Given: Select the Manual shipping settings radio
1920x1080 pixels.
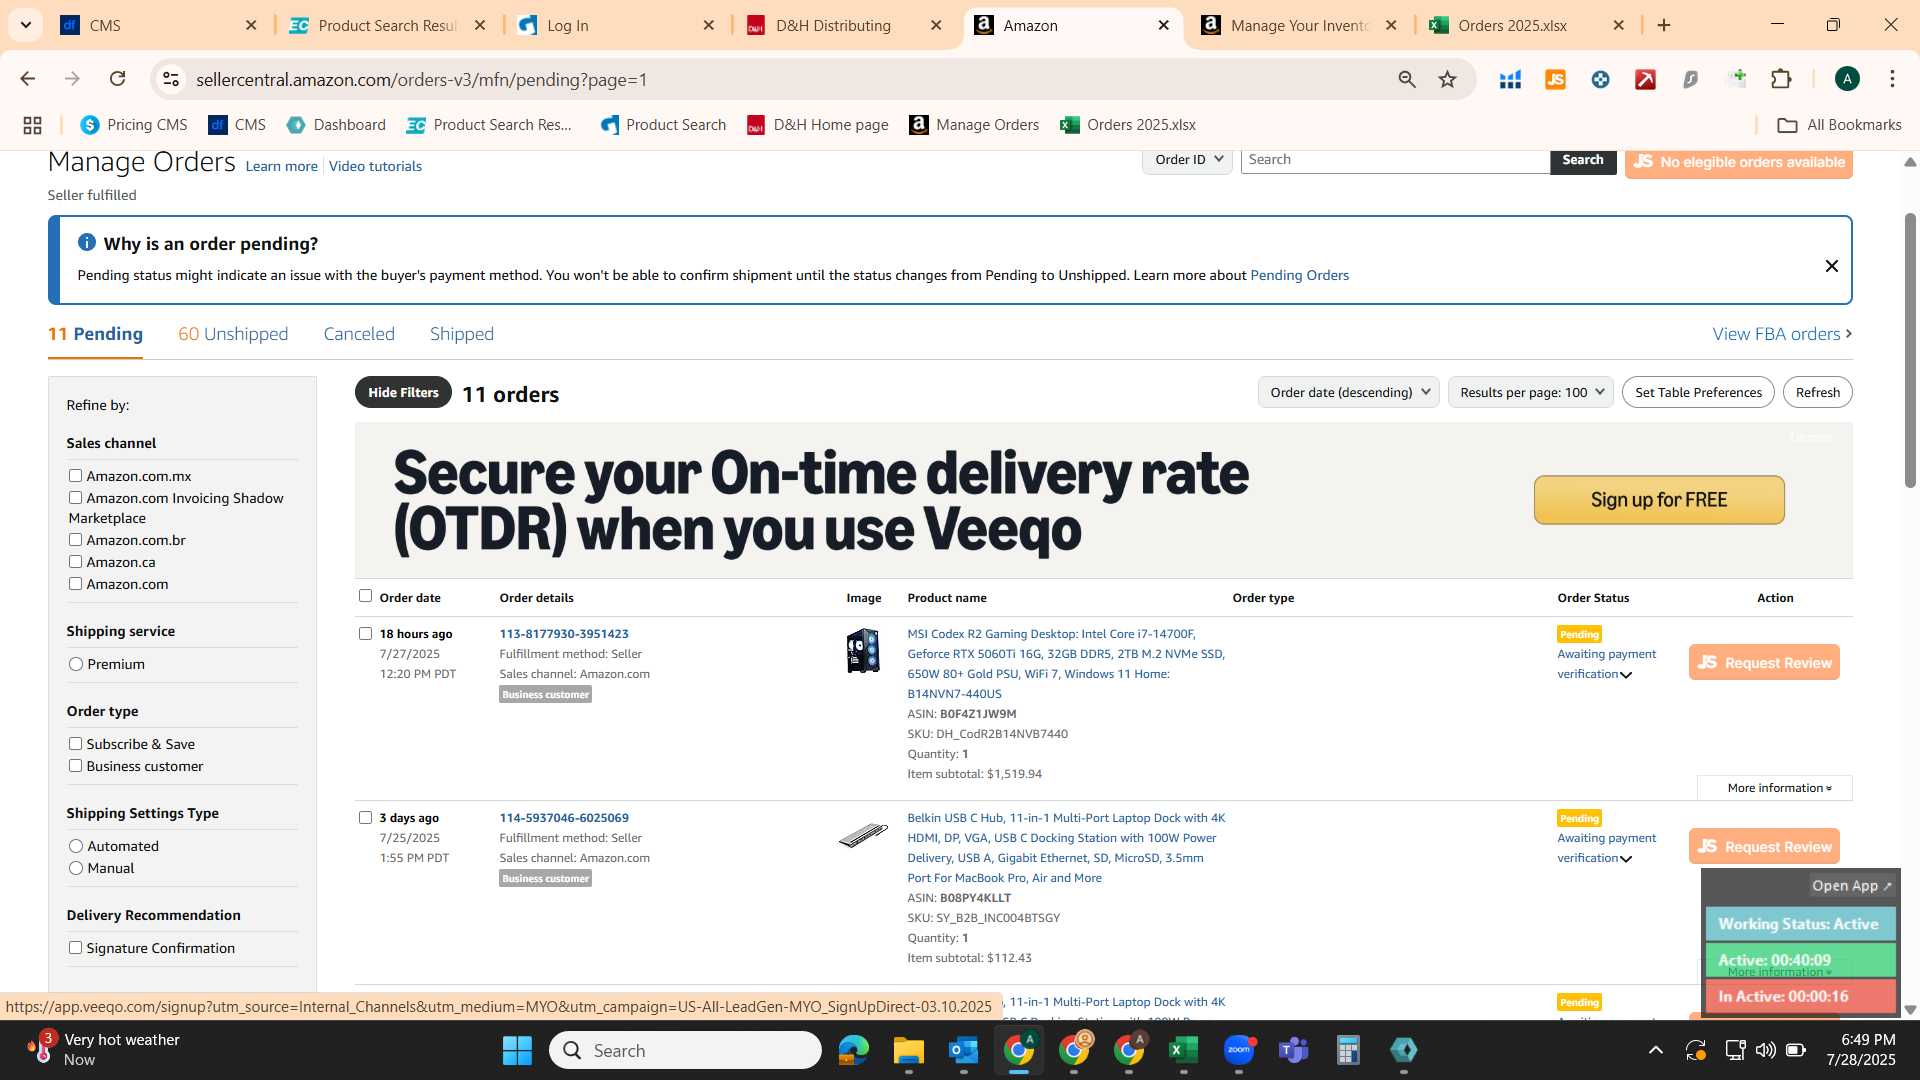Looking at the screenshot, I should [x=76, y=868].
